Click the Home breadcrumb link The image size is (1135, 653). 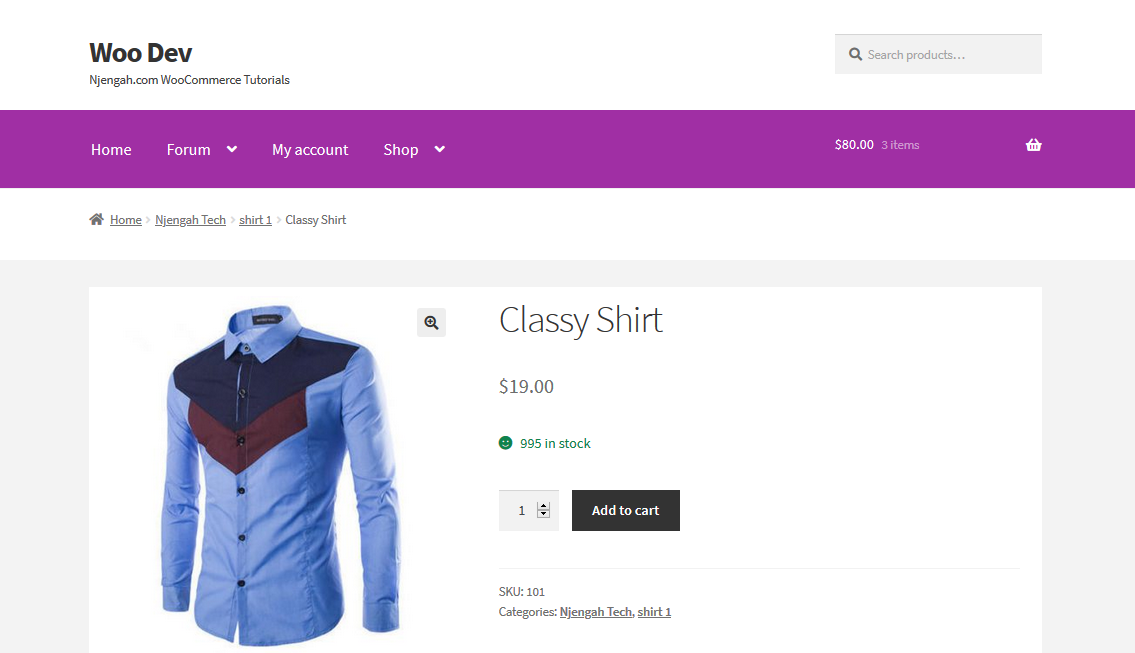[x=126, y=220]
